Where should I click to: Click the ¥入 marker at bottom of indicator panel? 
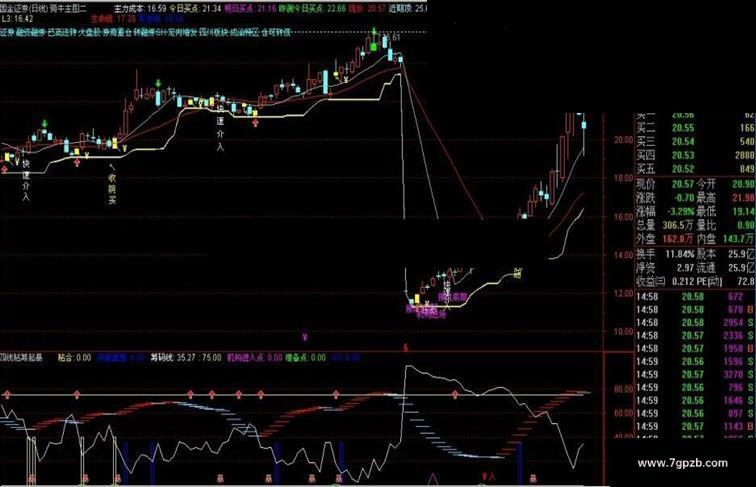tap(488, 476)
